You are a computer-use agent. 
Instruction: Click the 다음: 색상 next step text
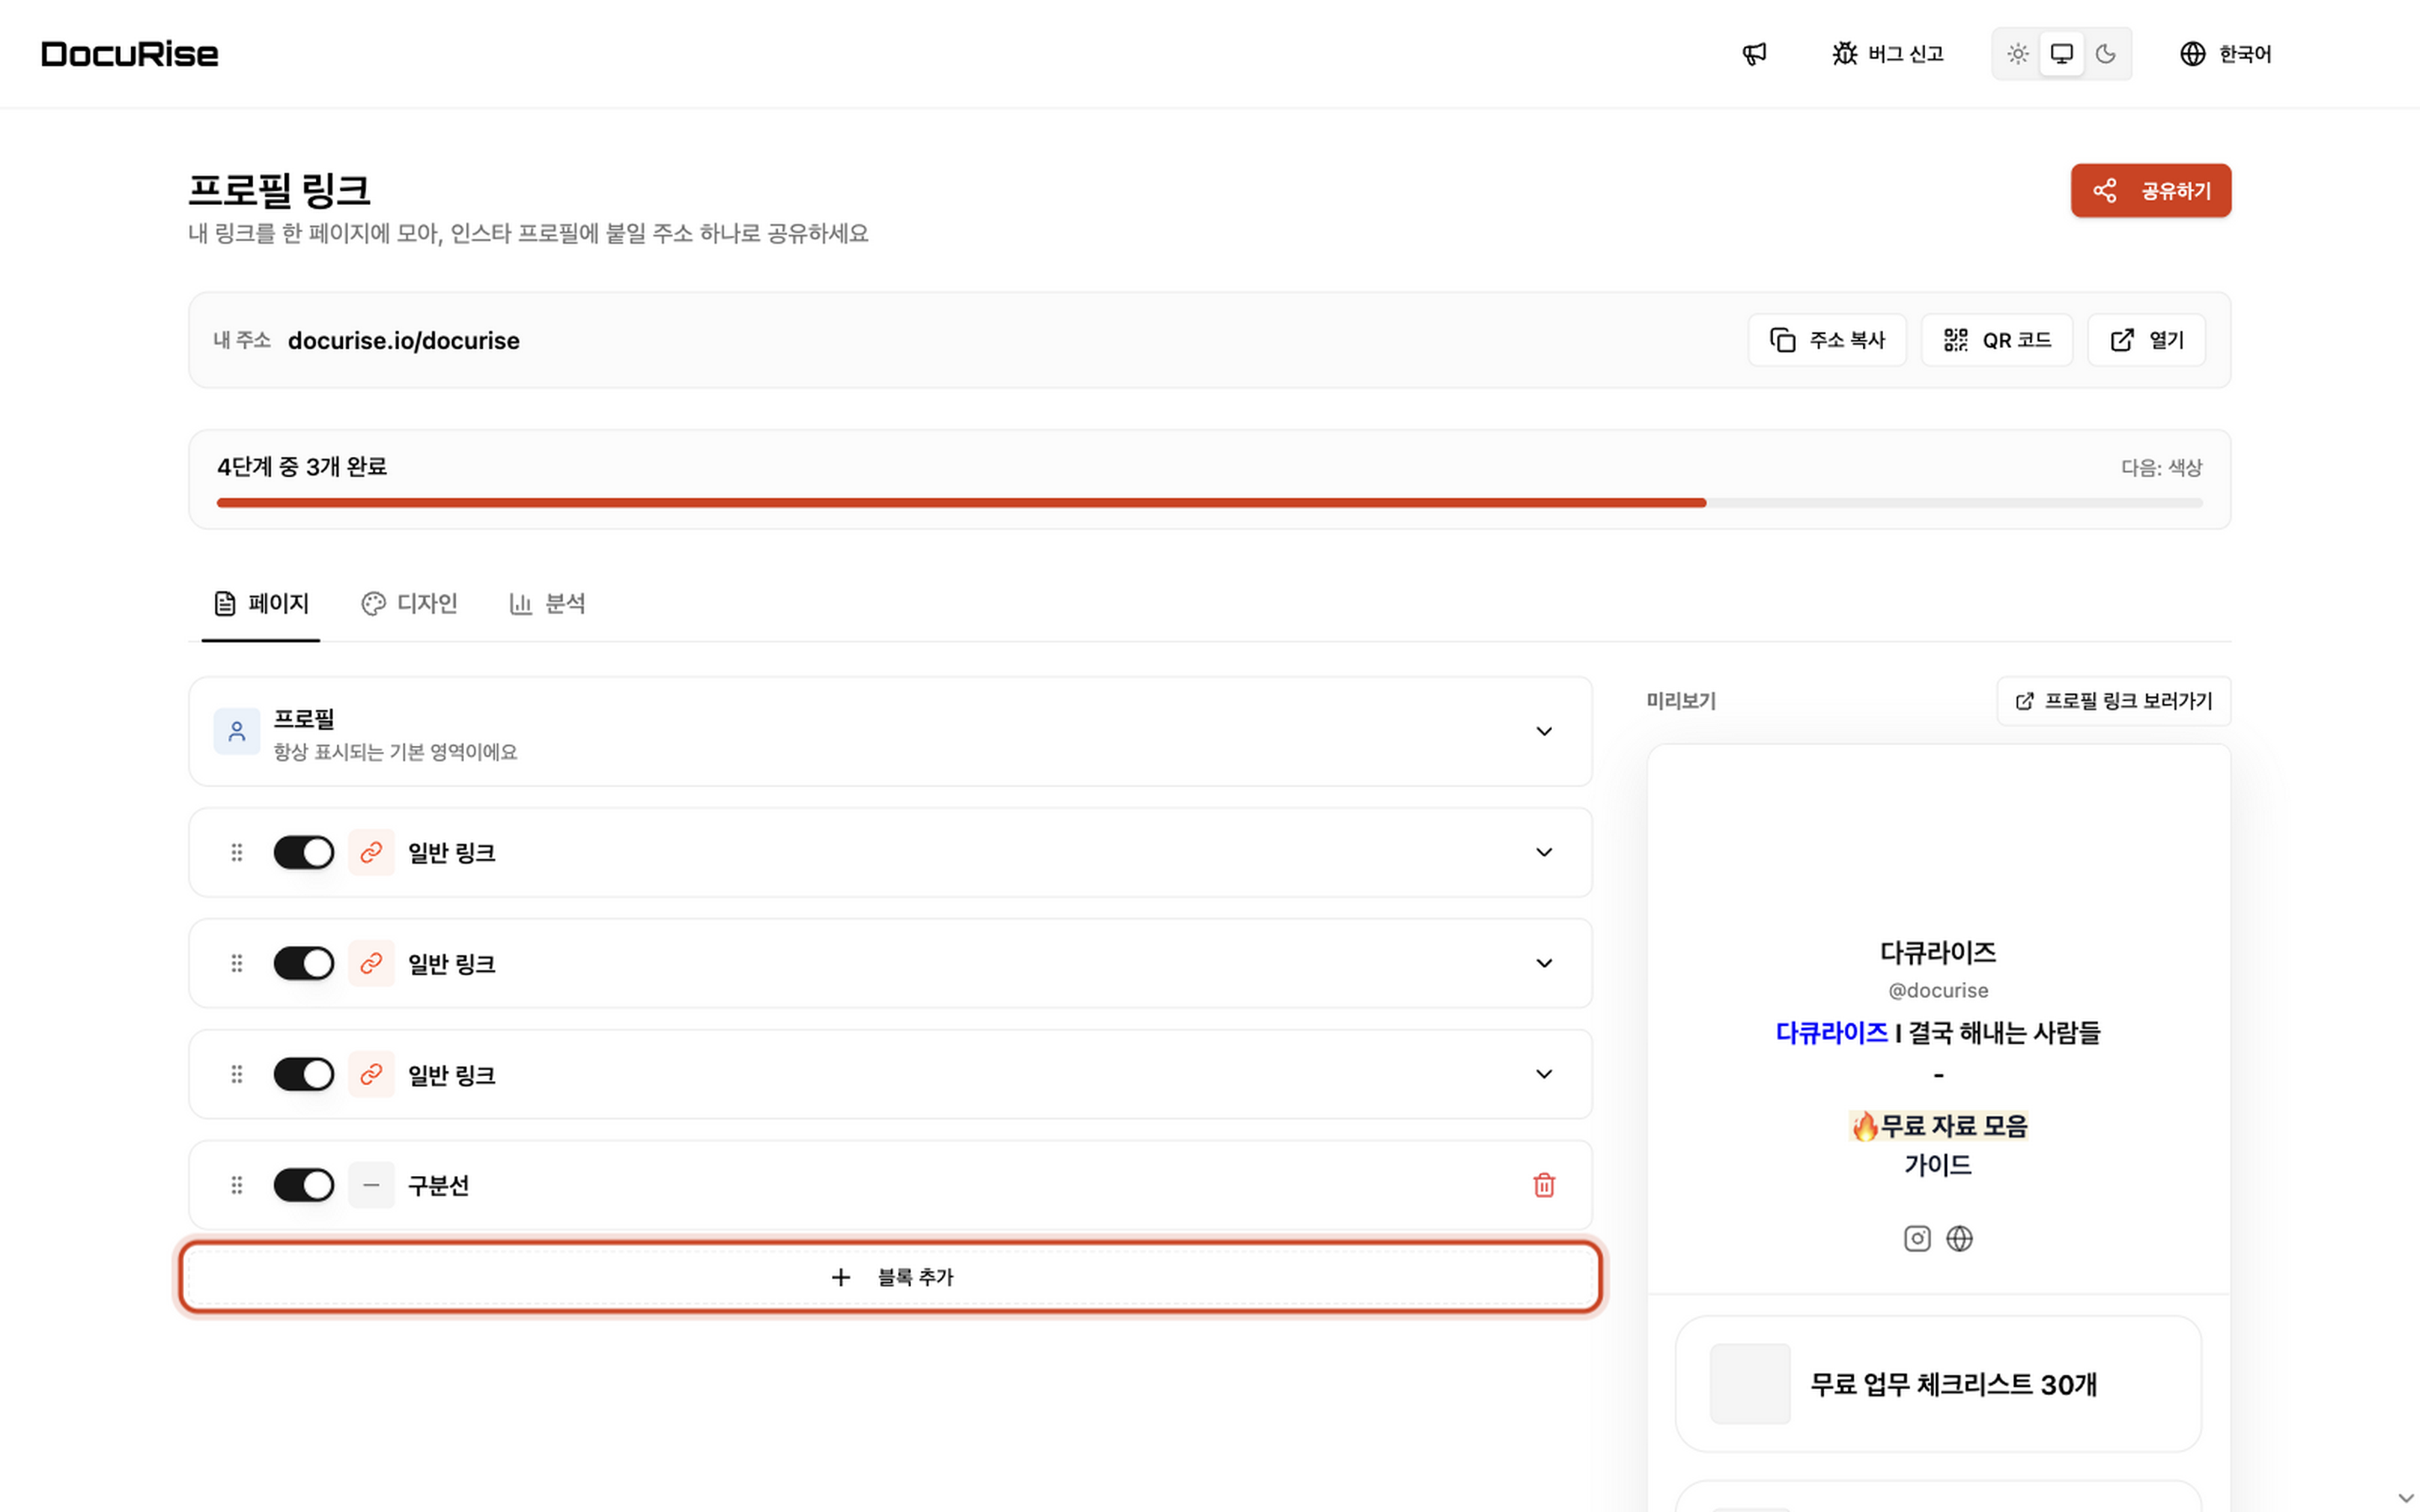(x=2161, y=467)
